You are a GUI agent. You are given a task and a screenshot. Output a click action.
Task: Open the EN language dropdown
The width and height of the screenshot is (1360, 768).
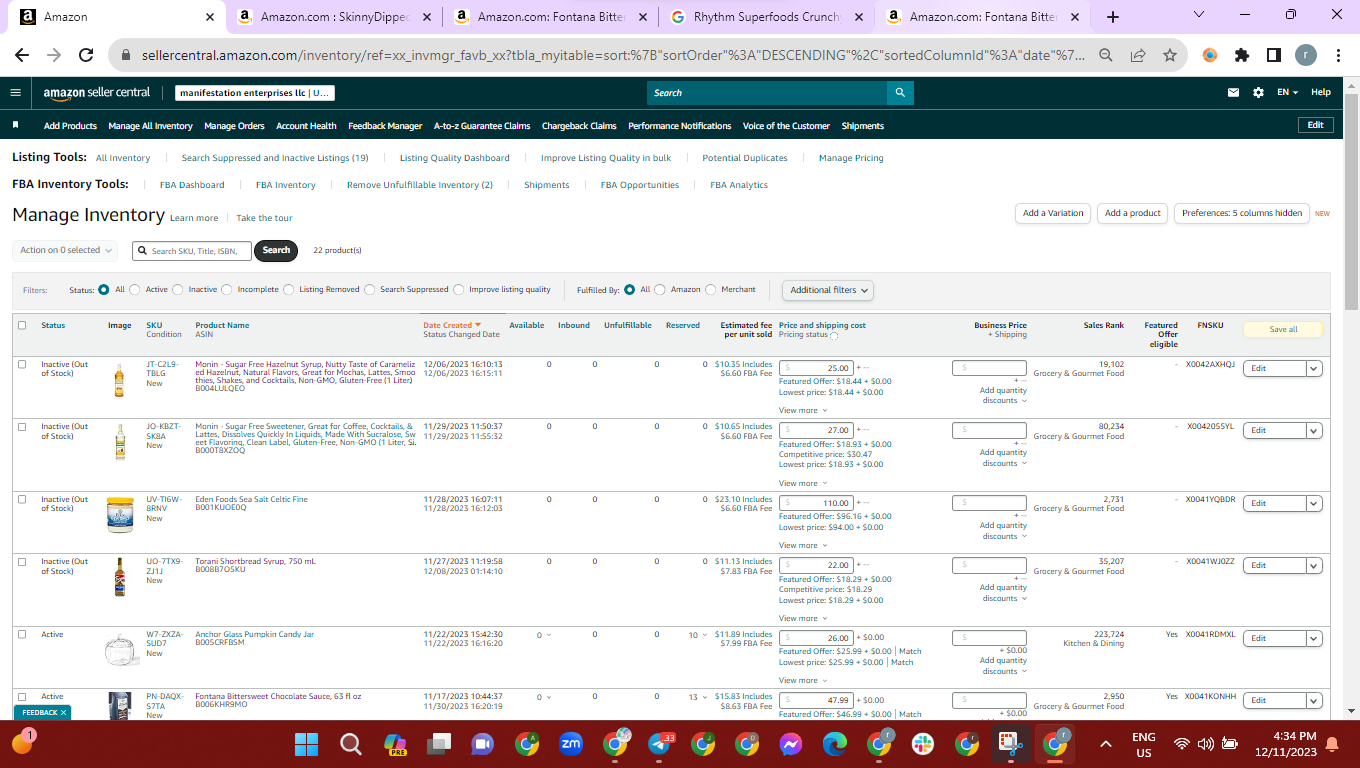[x=1288, y=92]
